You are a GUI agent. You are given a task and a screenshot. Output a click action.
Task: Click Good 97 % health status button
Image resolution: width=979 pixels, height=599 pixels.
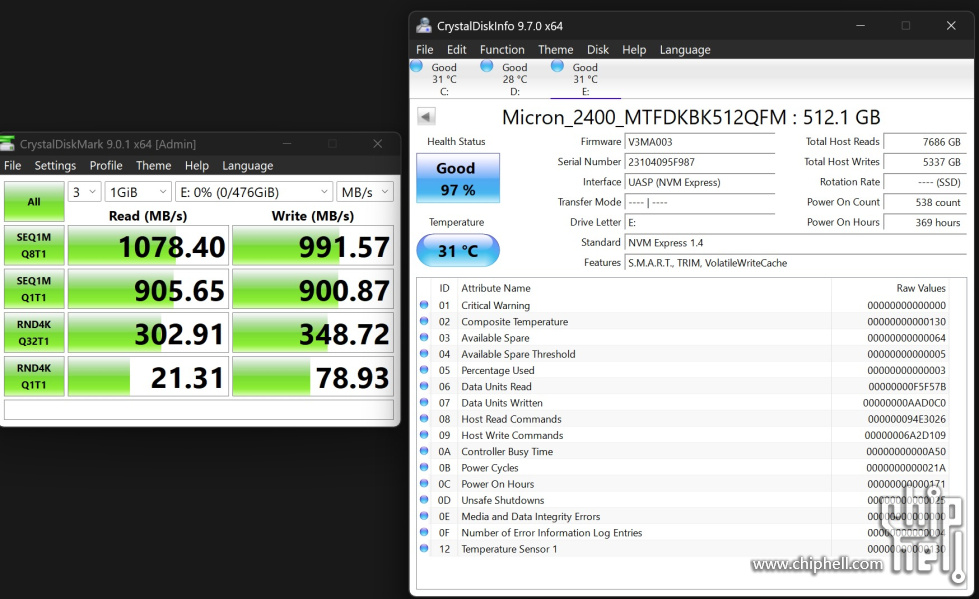tap(458, 178)
